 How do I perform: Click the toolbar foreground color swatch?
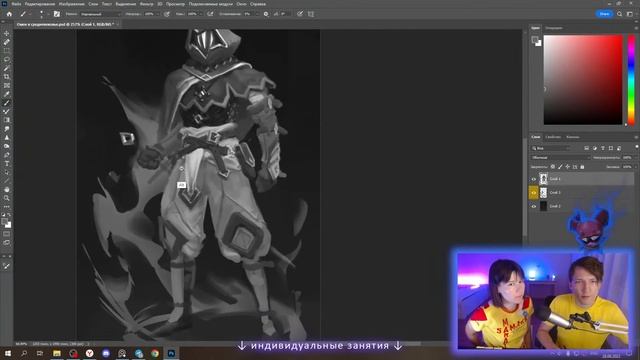click(x=5, y=222)
